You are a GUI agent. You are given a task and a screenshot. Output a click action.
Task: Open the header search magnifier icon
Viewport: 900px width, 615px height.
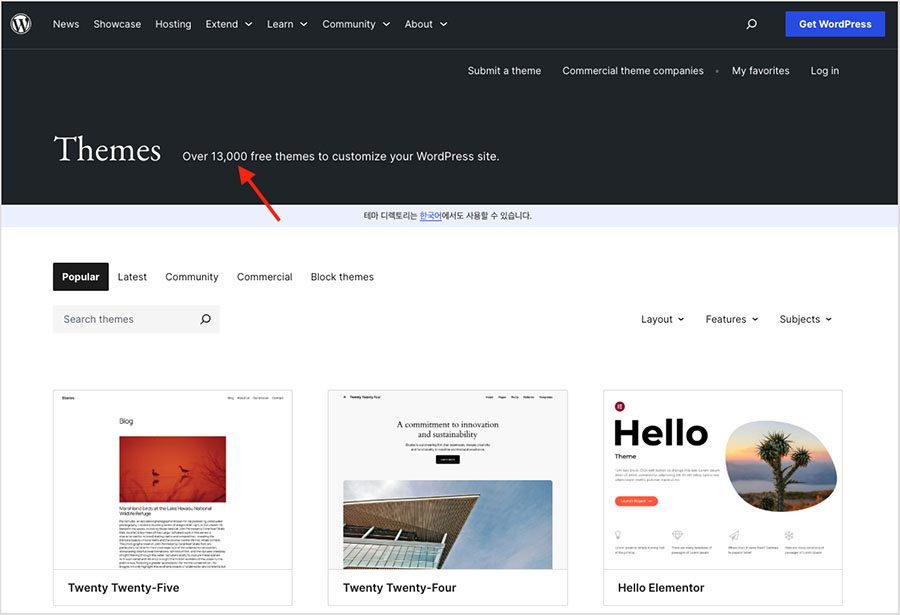click(x=751, y=24)
